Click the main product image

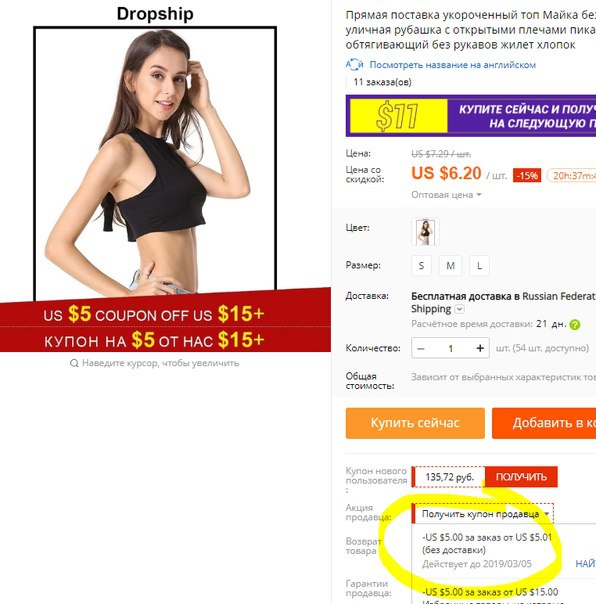point(155,162)
